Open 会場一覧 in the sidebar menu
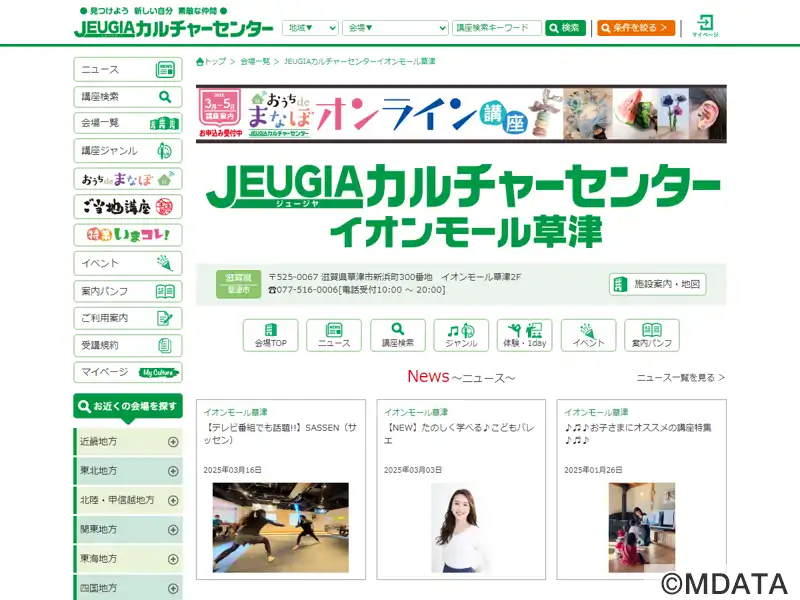Image resolution: width=800 pixels, height=600 pixels. (x=128, y=123)
